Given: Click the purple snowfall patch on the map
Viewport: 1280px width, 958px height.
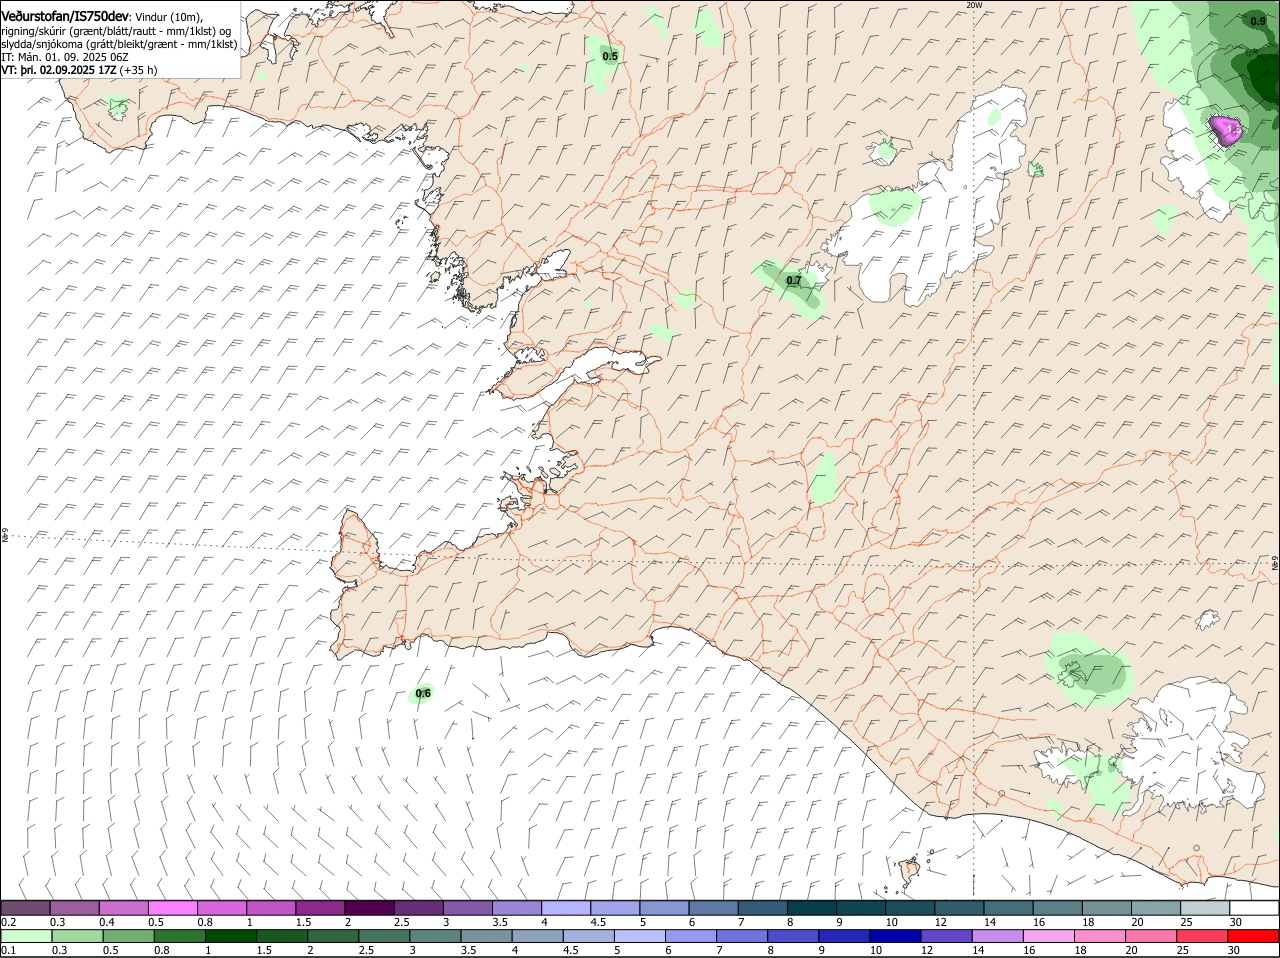Looking at the screenshot, I should tap(1226, 130).
